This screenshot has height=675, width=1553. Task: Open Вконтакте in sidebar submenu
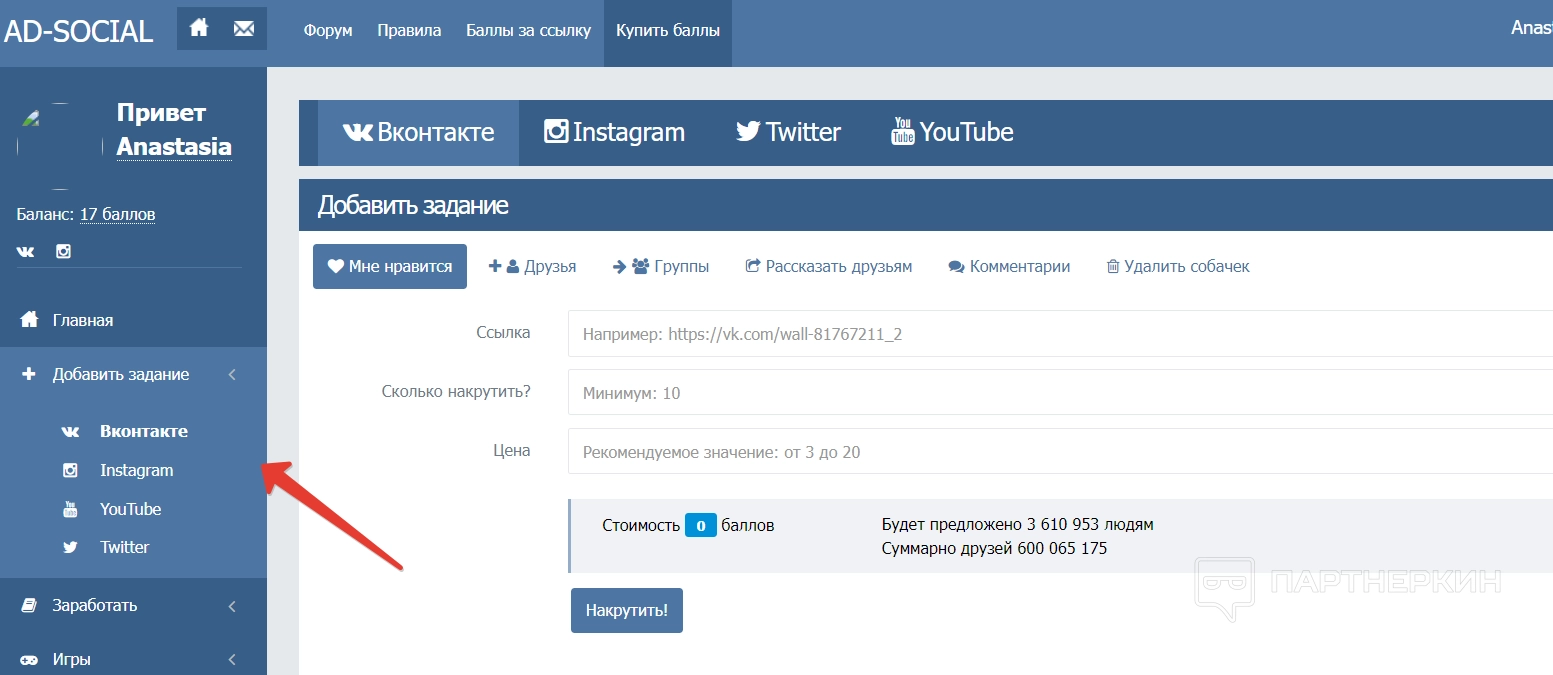(144, 431)
